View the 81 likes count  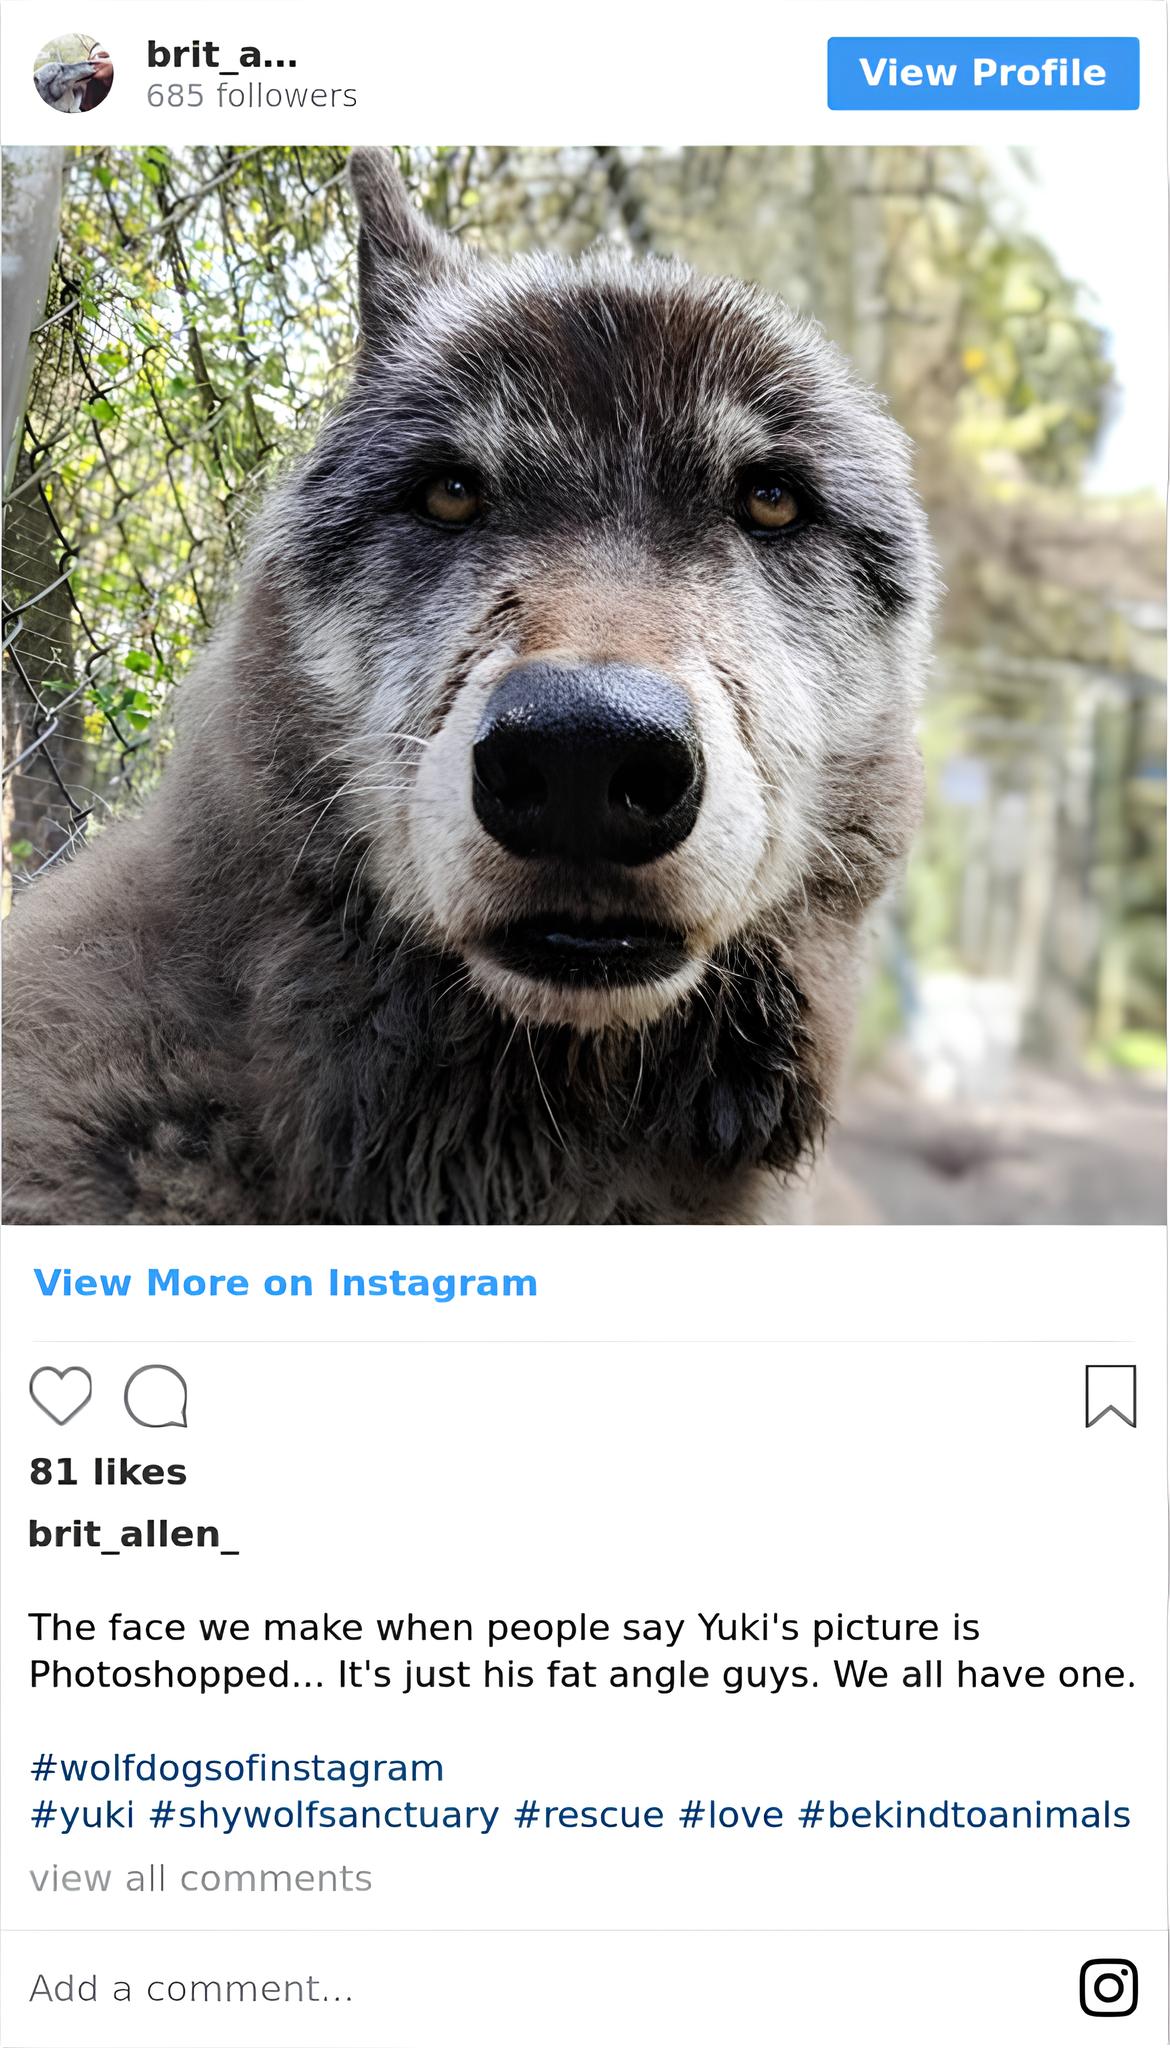click(108, 1472)
